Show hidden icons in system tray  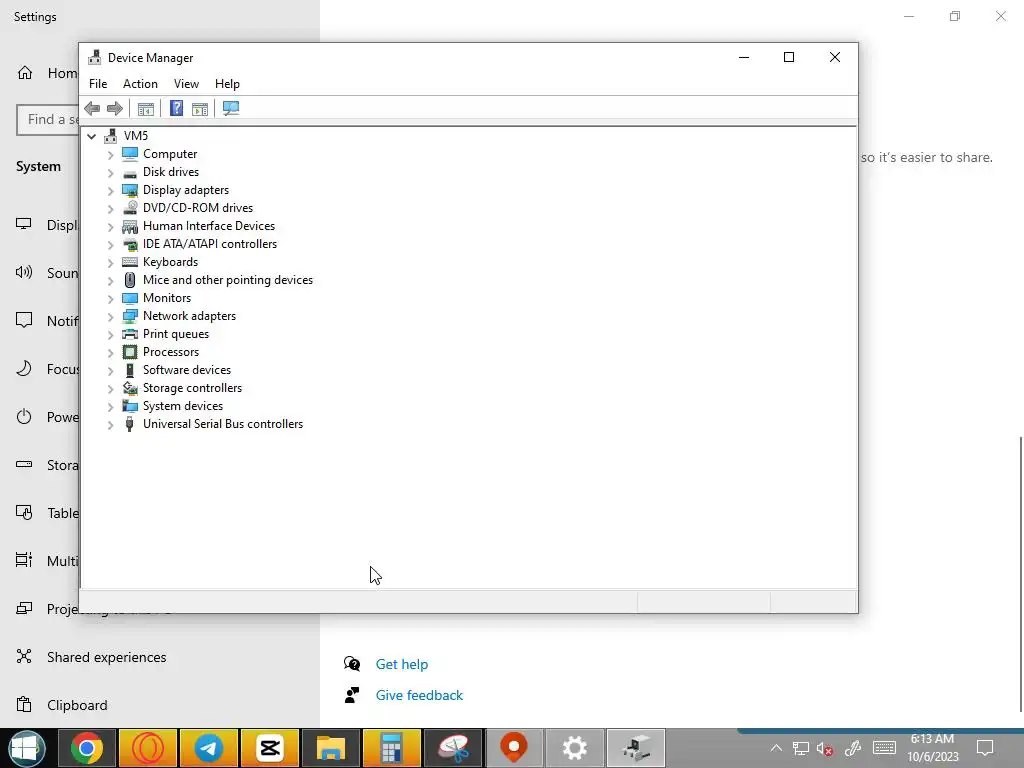(776, 748)
